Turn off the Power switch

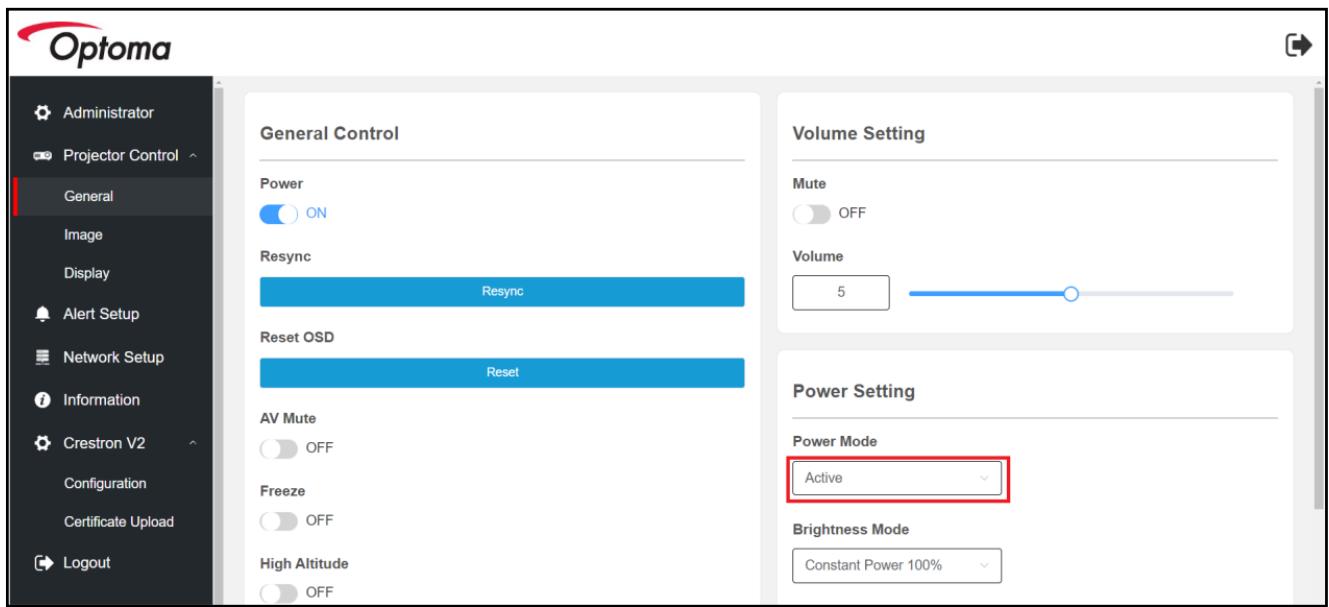pyautogui.click(x=277, y=213)
